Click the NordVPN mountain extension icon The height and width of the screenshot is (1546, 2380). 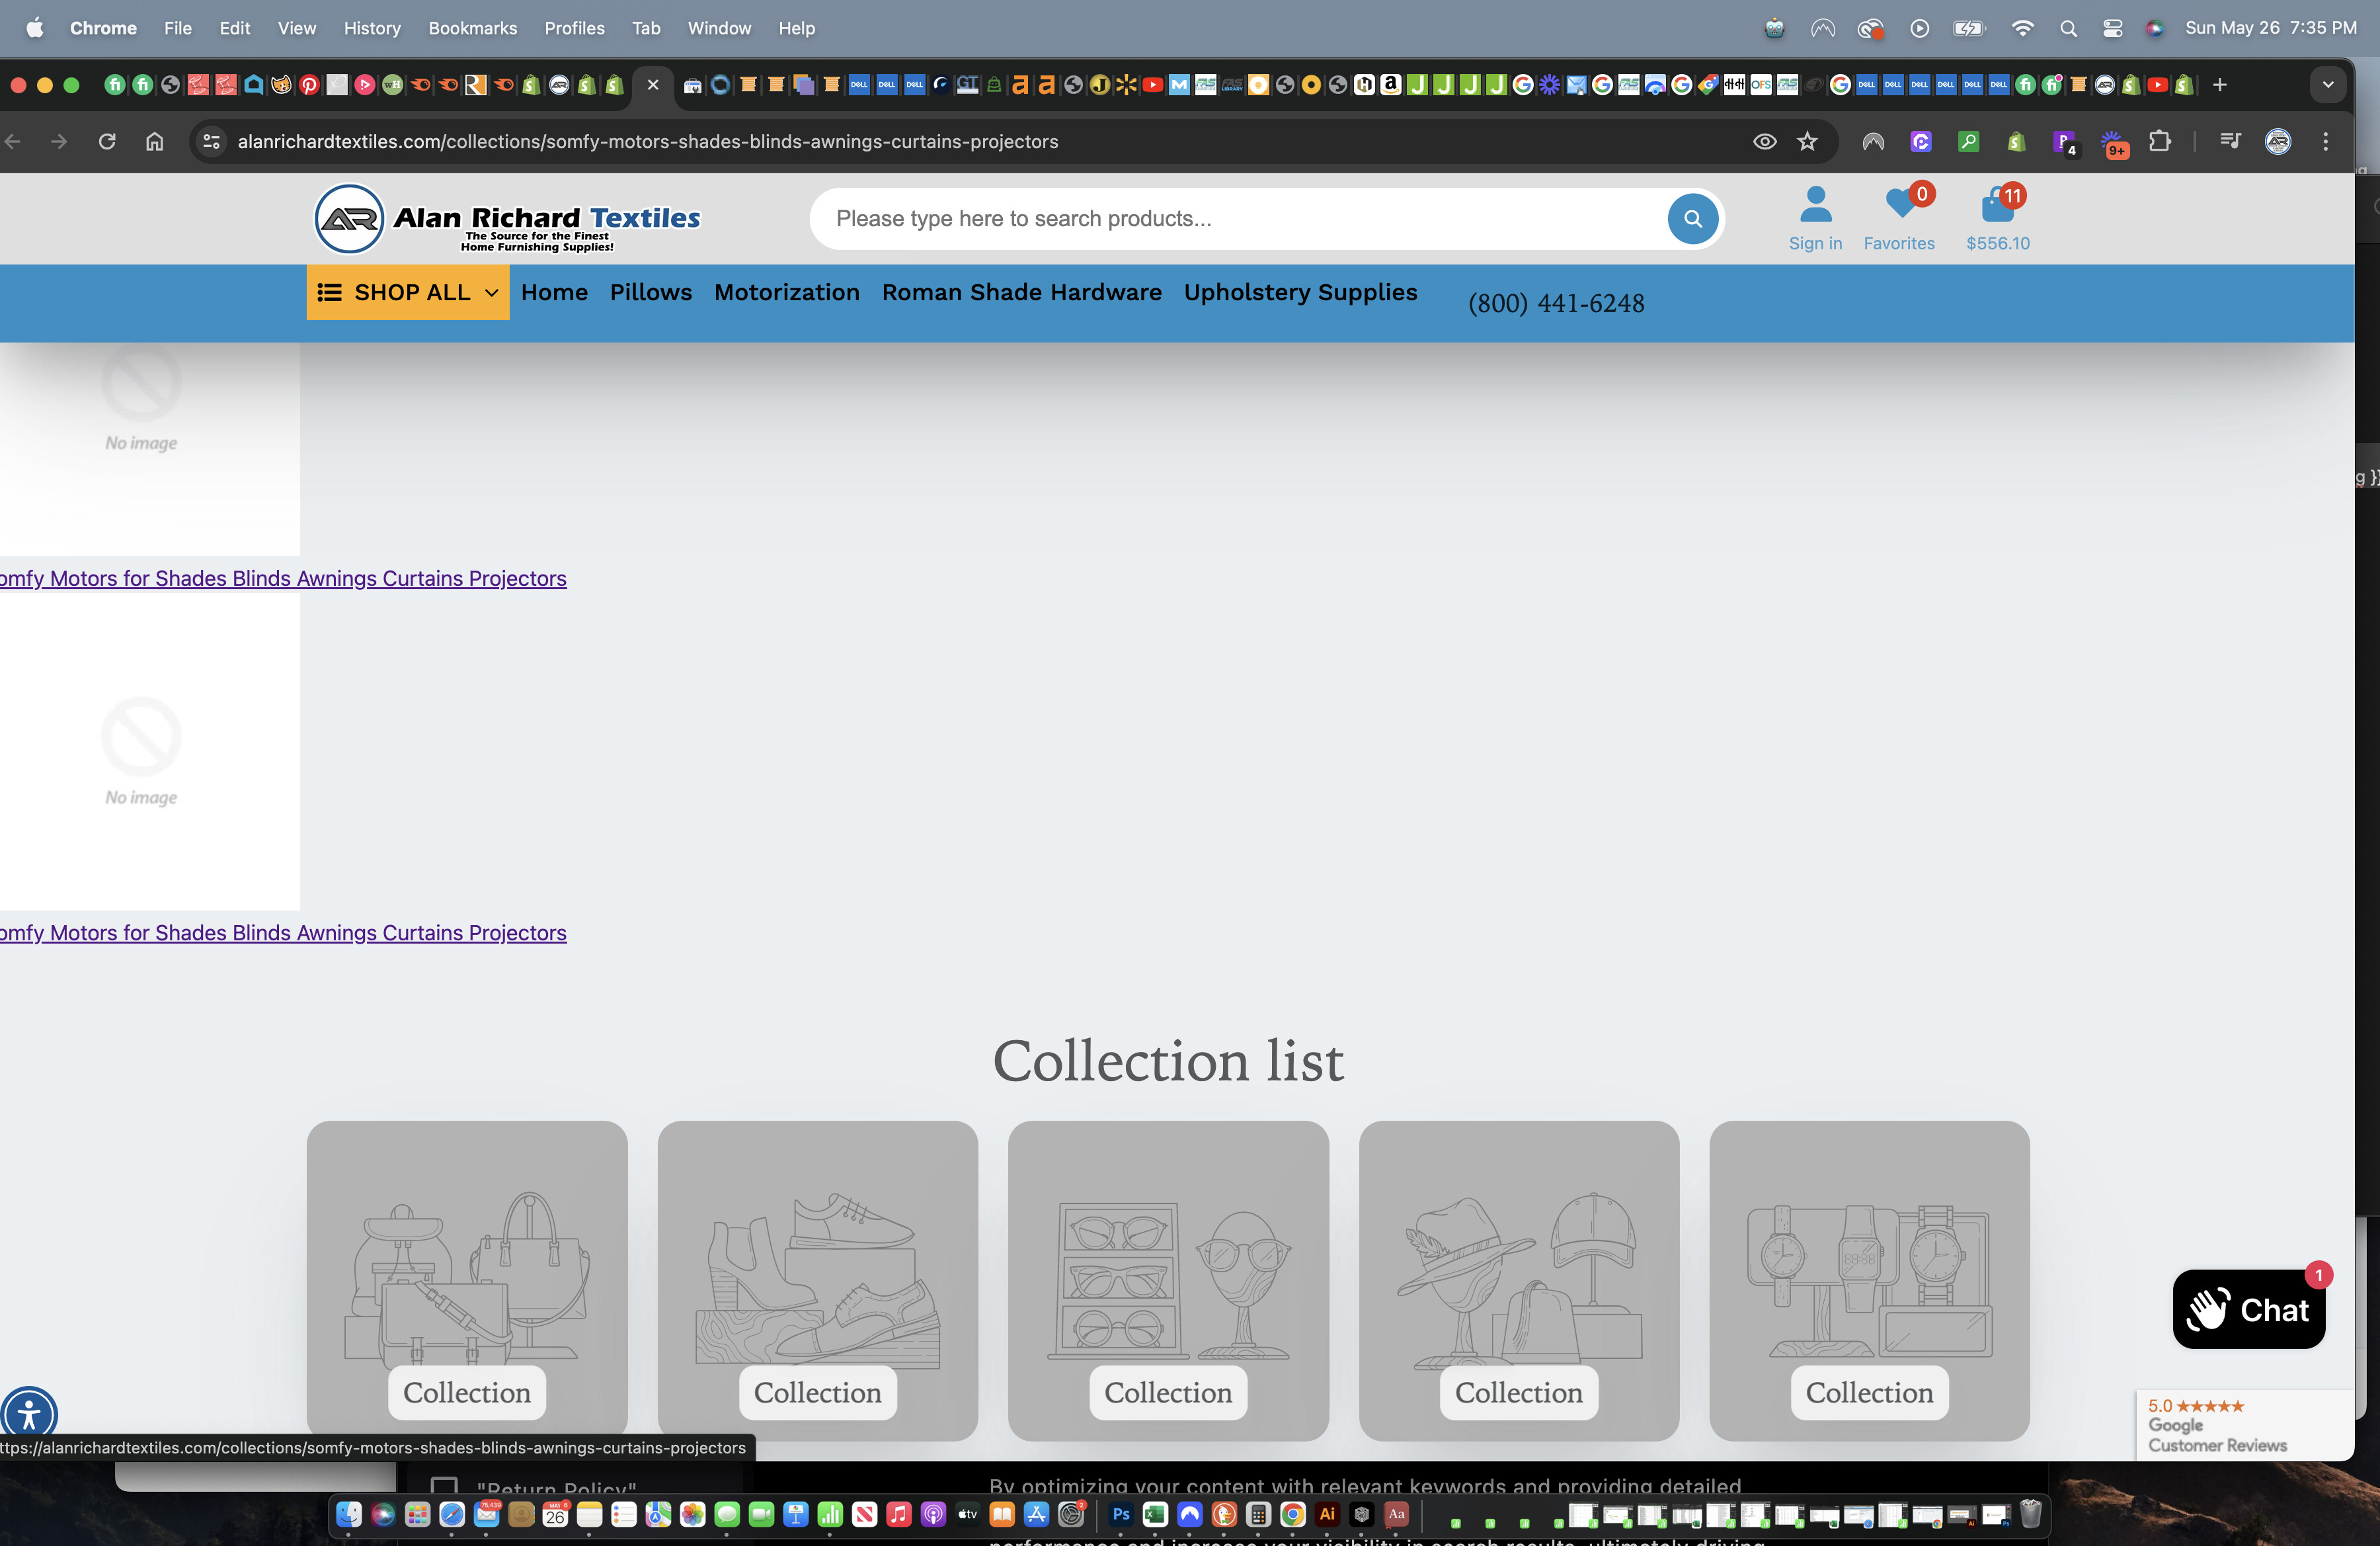[x=1873, y=141]
